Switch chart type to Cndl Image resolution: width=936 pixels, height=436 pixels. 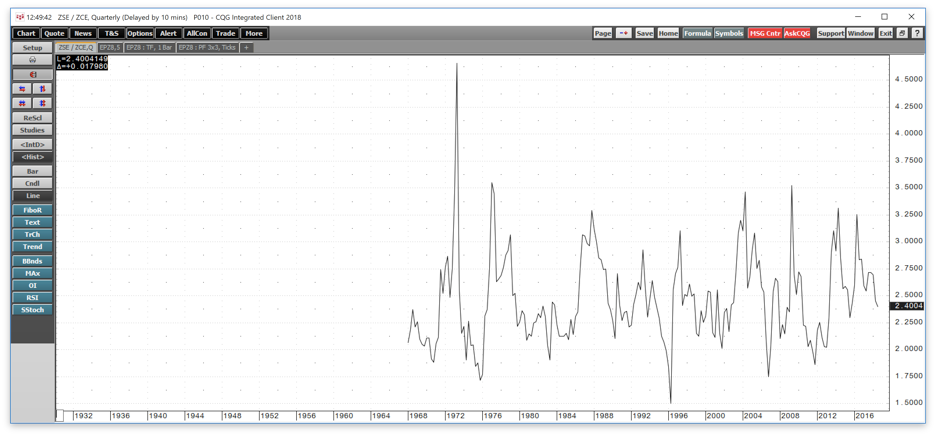click(x=32, y=183)
